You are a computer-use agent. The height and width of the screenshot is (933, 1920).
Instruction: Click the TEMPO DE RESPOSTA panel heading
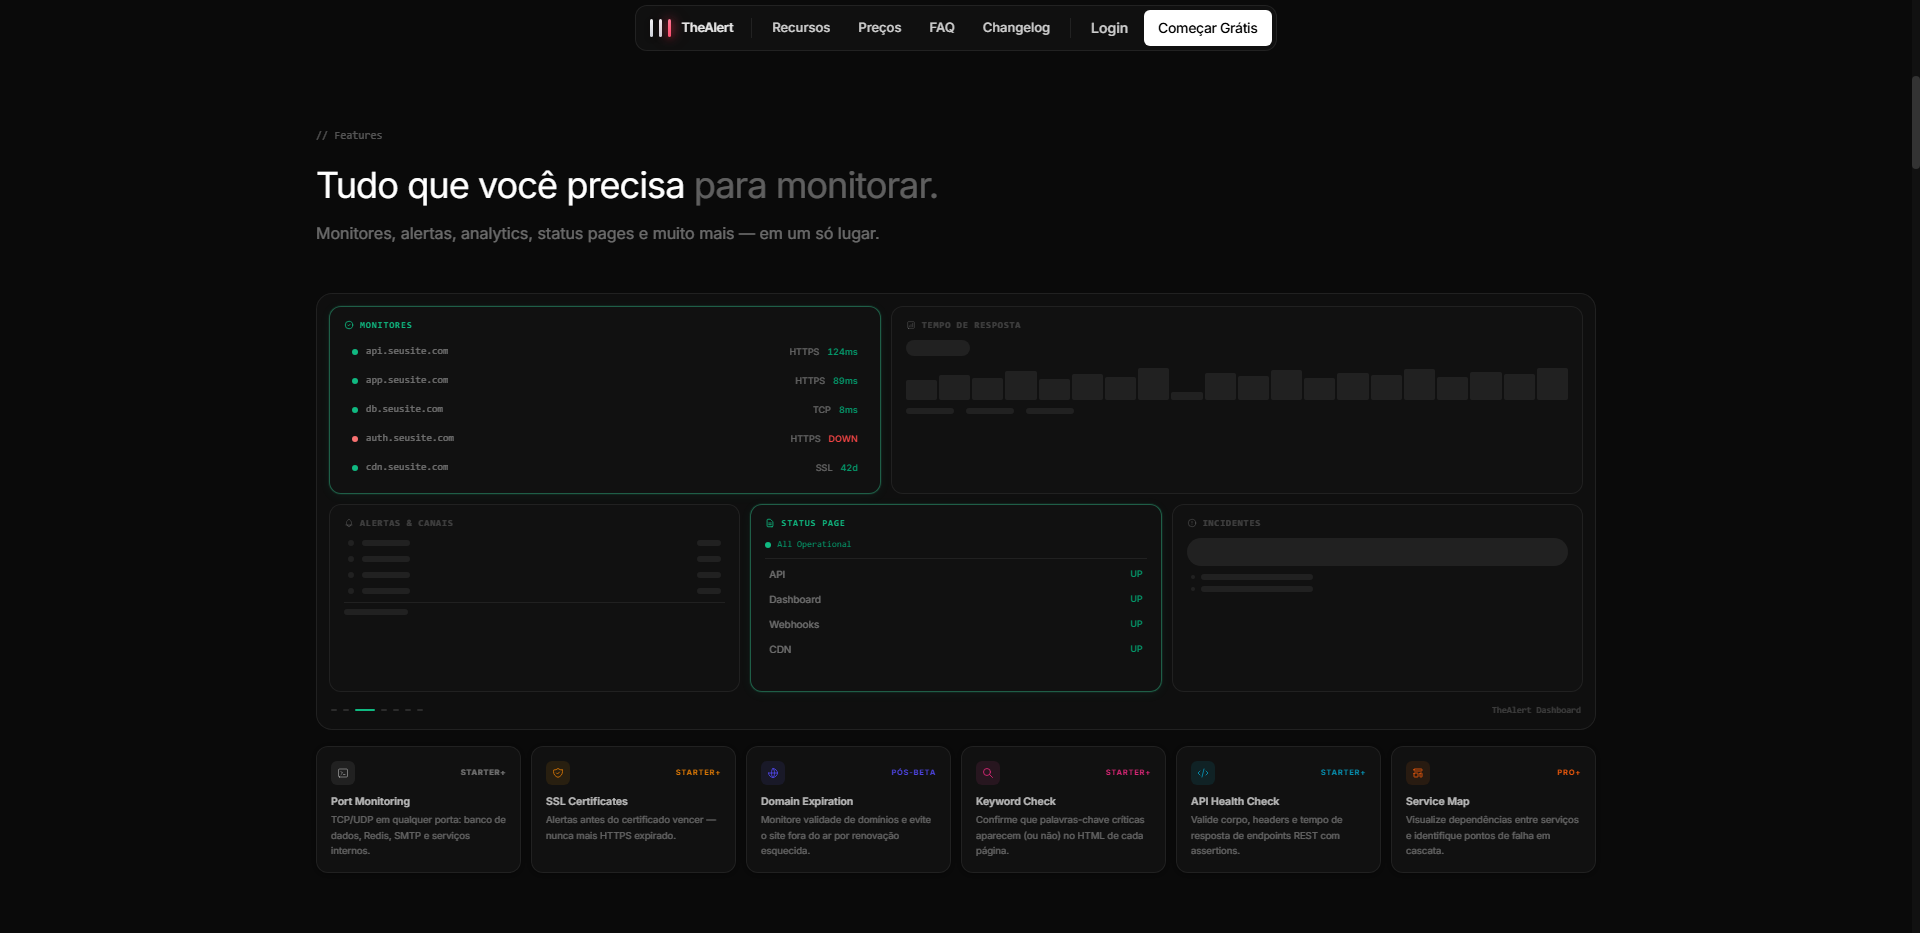[x=971, y=325]
